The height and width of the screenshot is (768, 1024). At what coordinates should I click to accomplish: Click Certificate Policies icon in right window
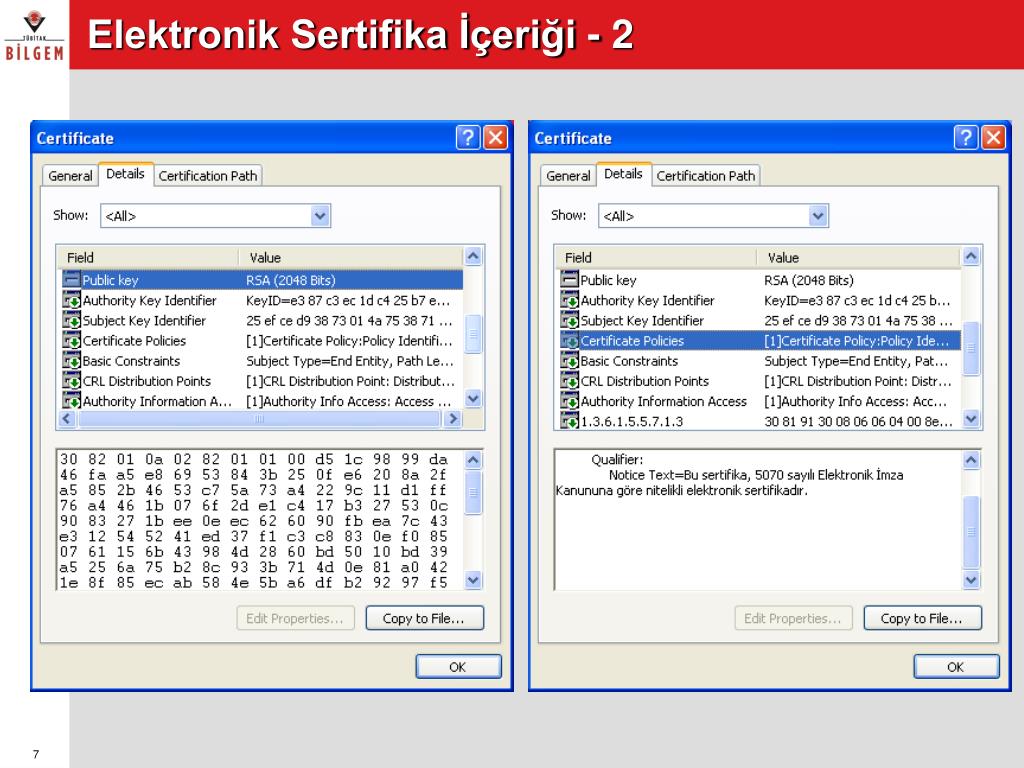(x=569, y=340)
